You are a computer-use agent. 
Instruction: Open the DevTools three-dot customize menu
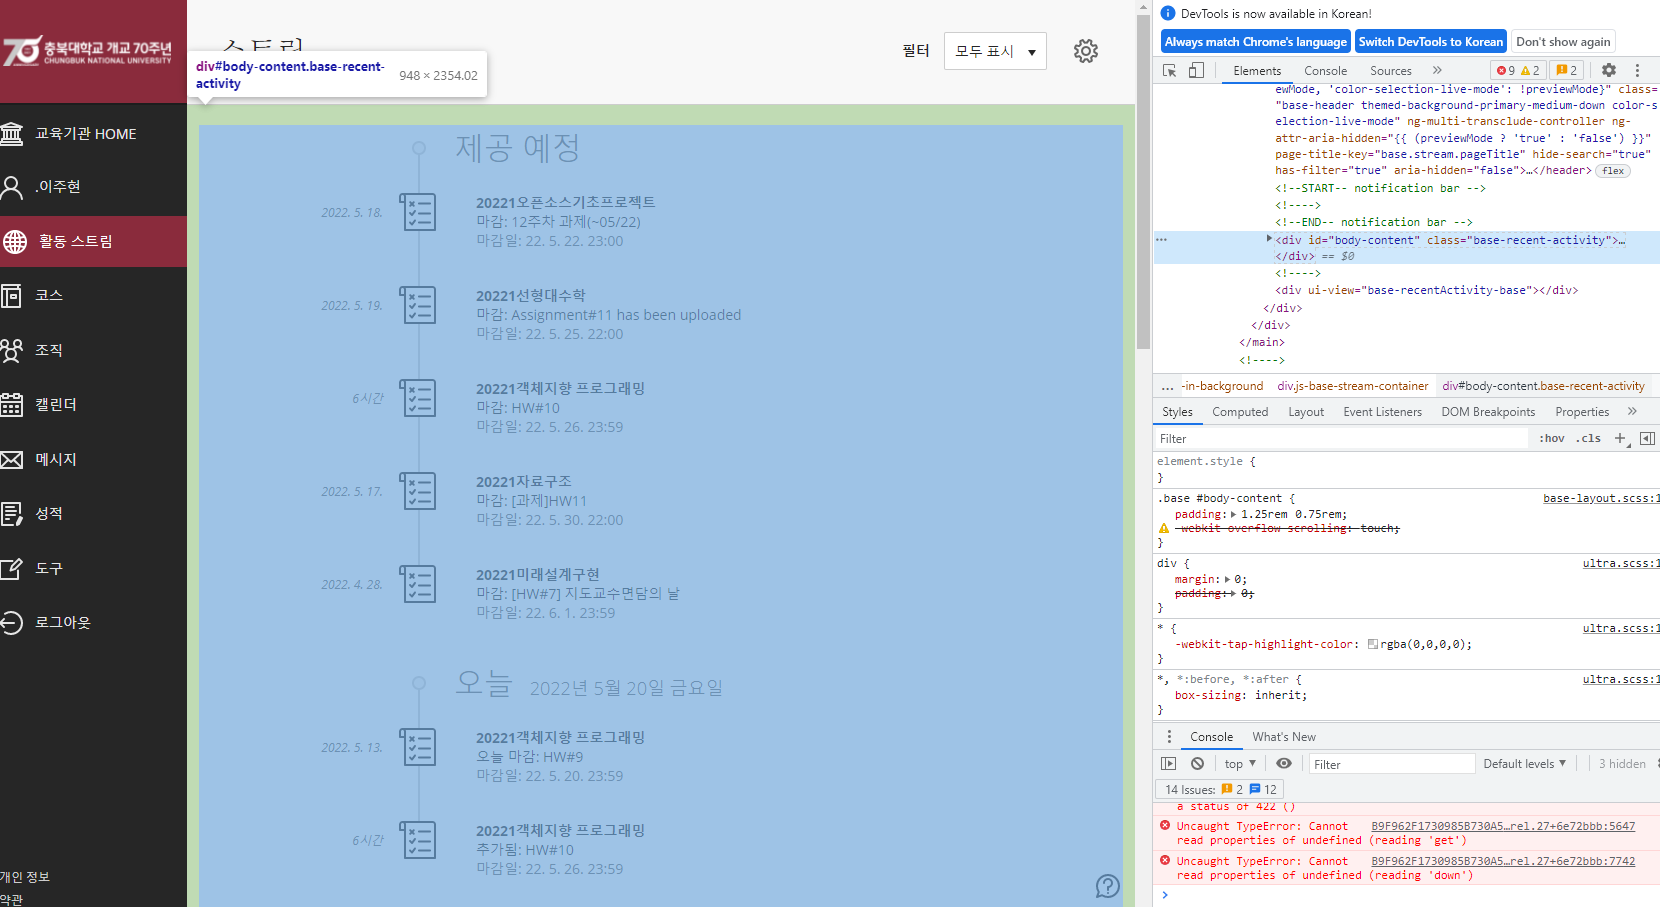pos(1637,70)
